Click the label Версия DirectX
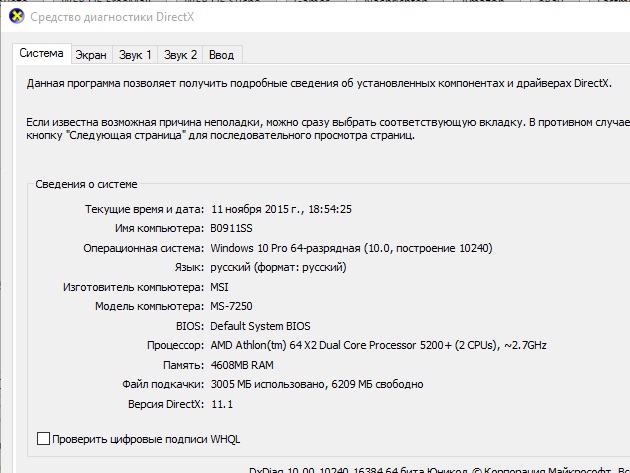This screenshot has height=473, width=630. click(166, 404)
